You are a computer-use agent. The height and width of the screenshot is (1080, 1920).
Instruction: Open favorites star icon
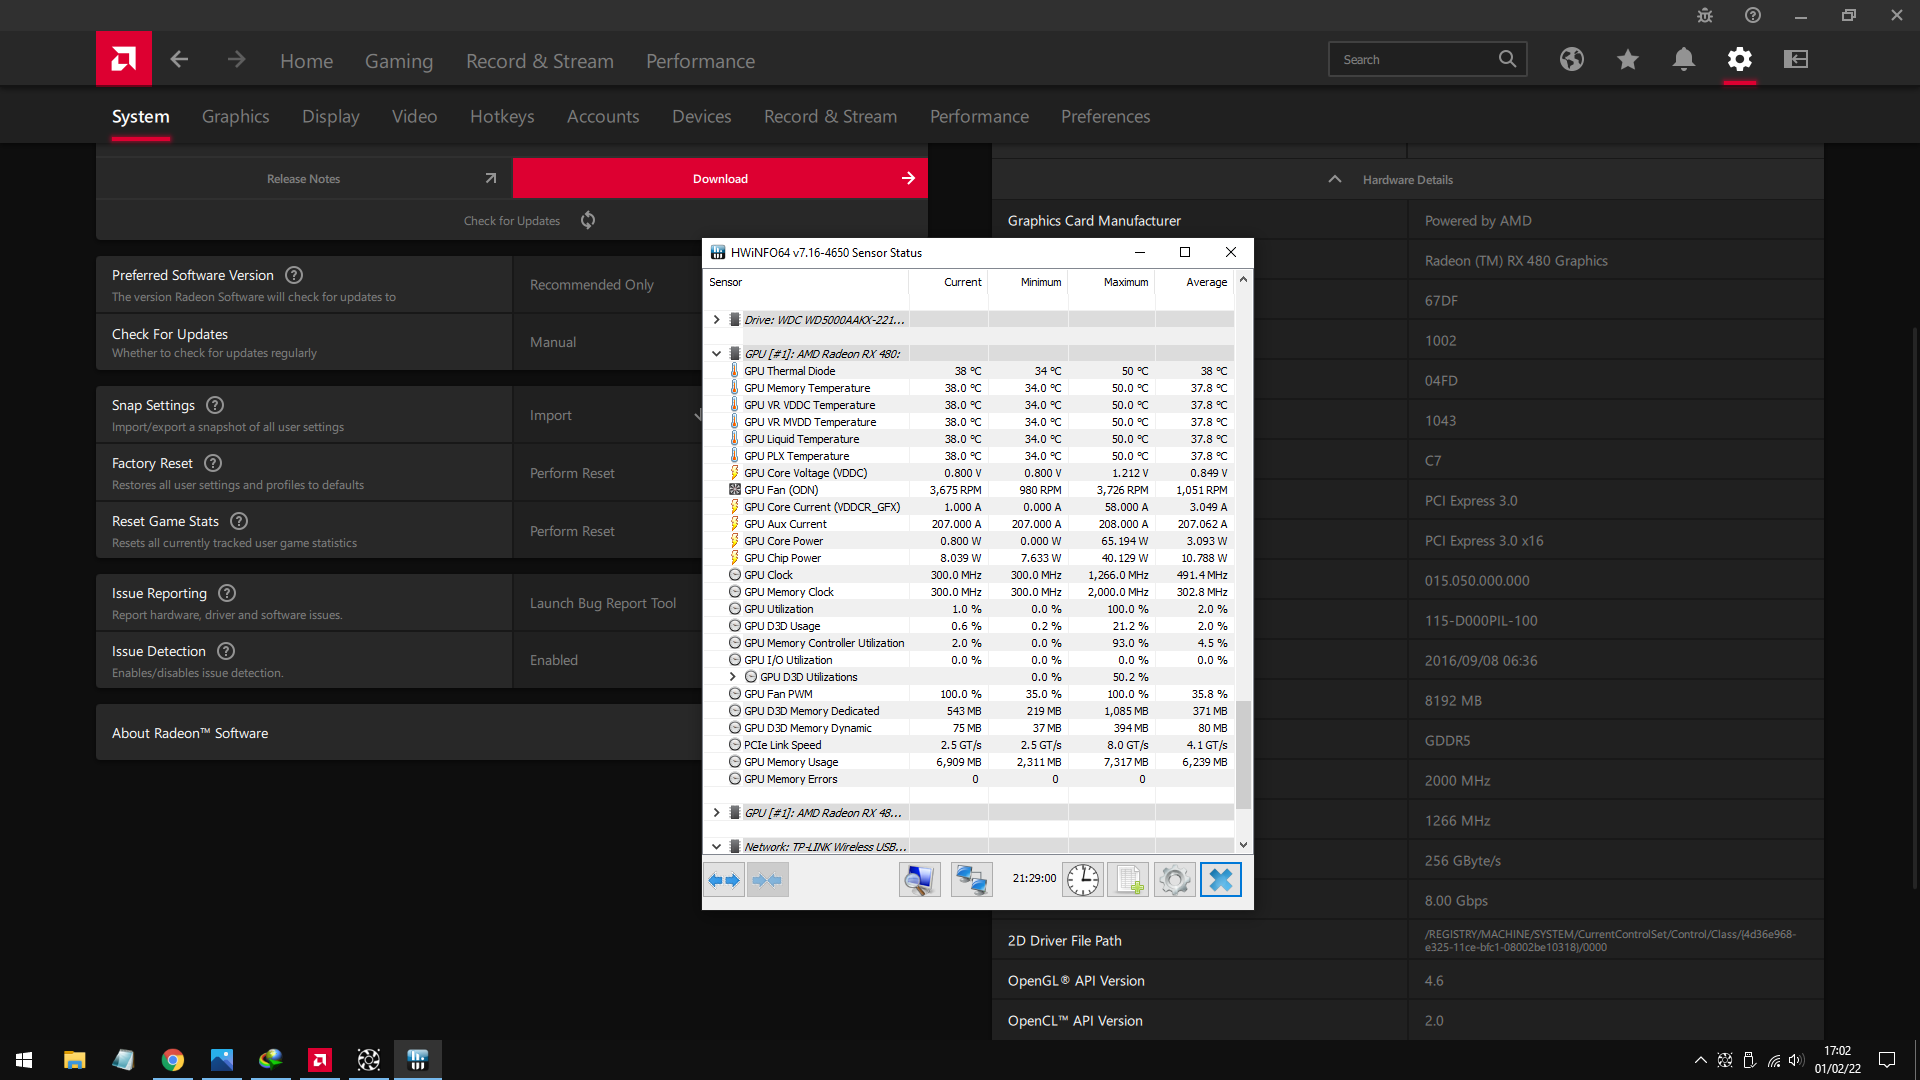point(1628,59)
